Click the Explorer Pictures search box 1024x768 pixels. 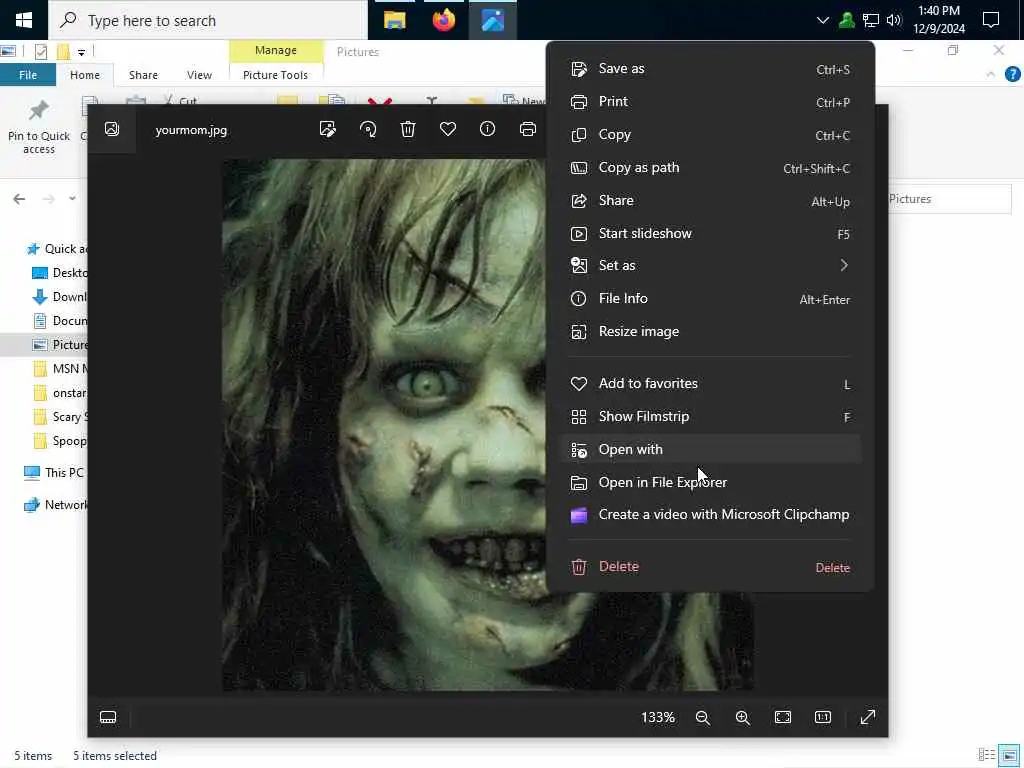950,199
